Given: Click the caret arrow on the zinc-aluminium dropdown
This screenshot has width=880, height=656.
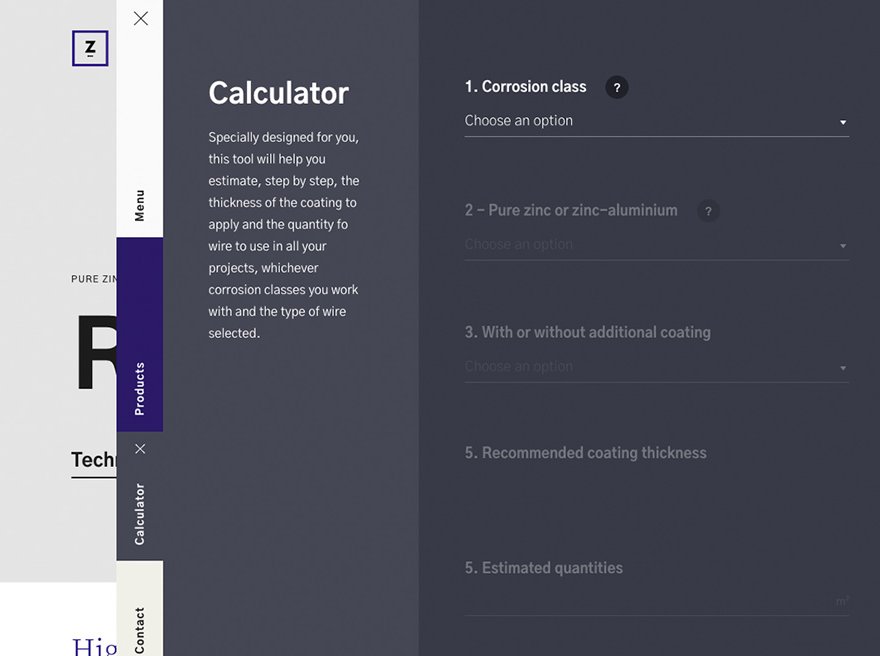Looking at the screenshot, I should [x=843, y=245].
